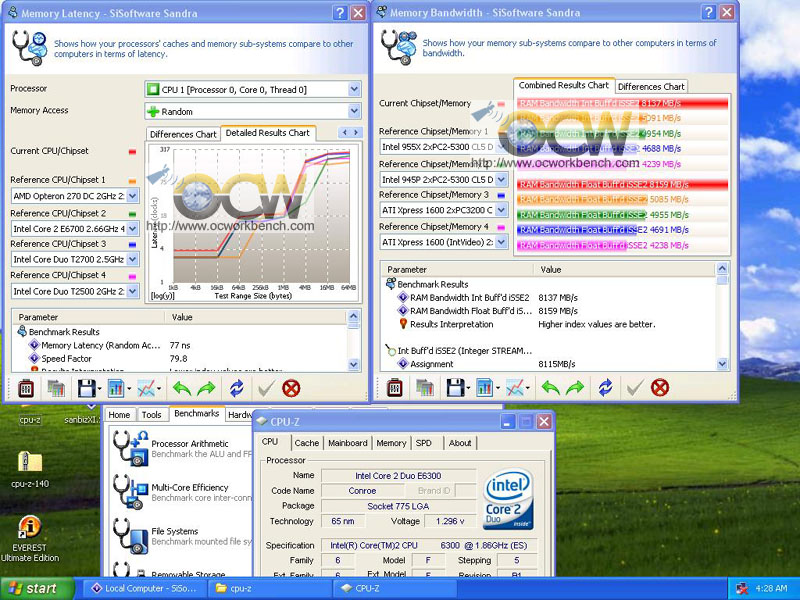This screenshot has width=800, height=600.
Task: Click the tab scroll left arrow in Memory Latency
Action: point(345,133)
